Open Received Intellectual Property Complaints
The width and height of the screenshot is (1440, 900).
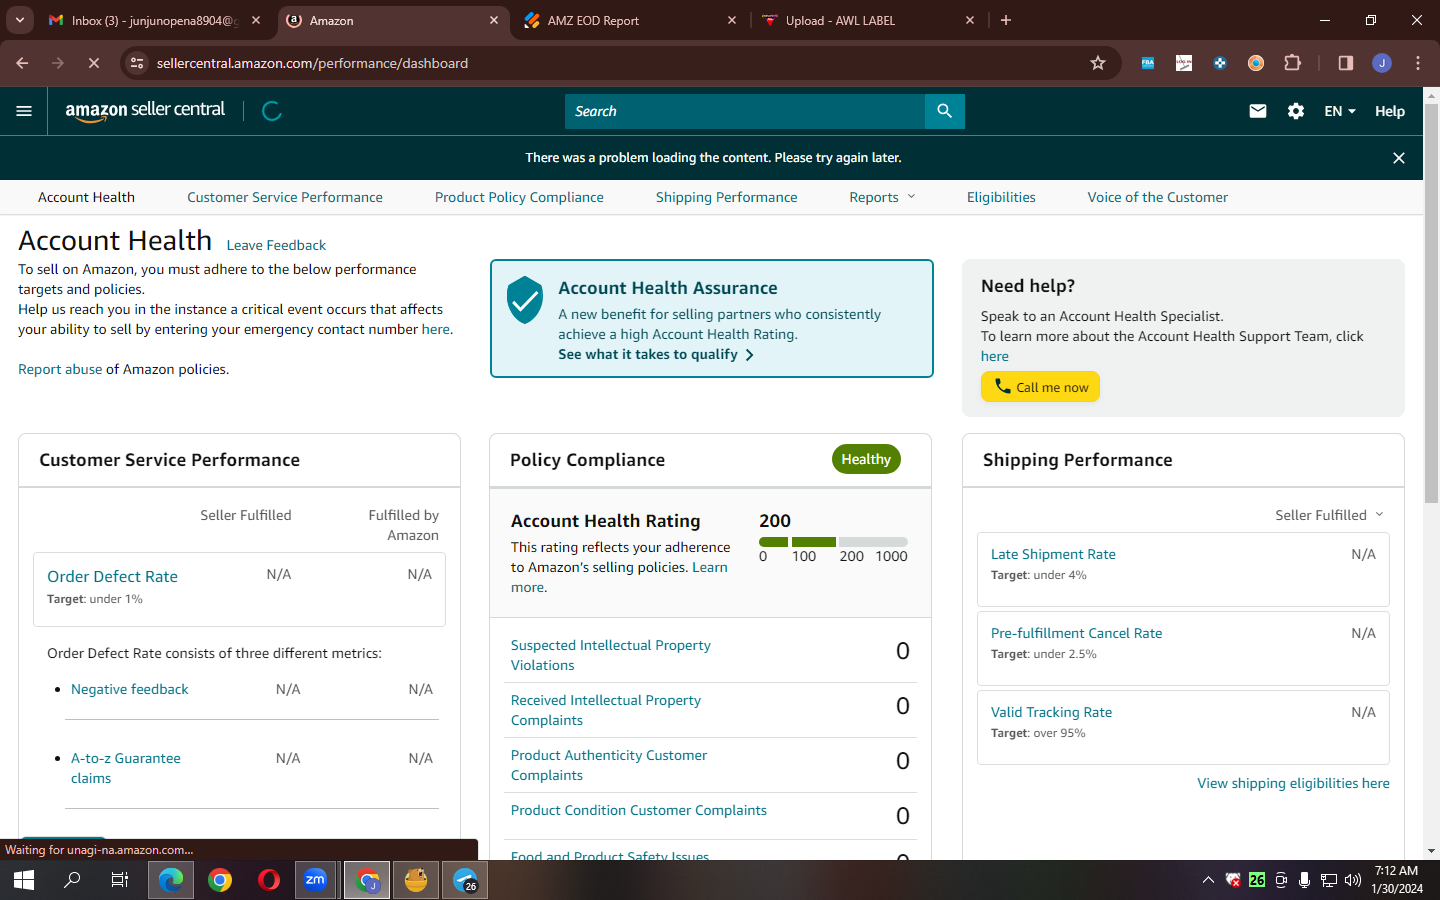coord(606,710)
